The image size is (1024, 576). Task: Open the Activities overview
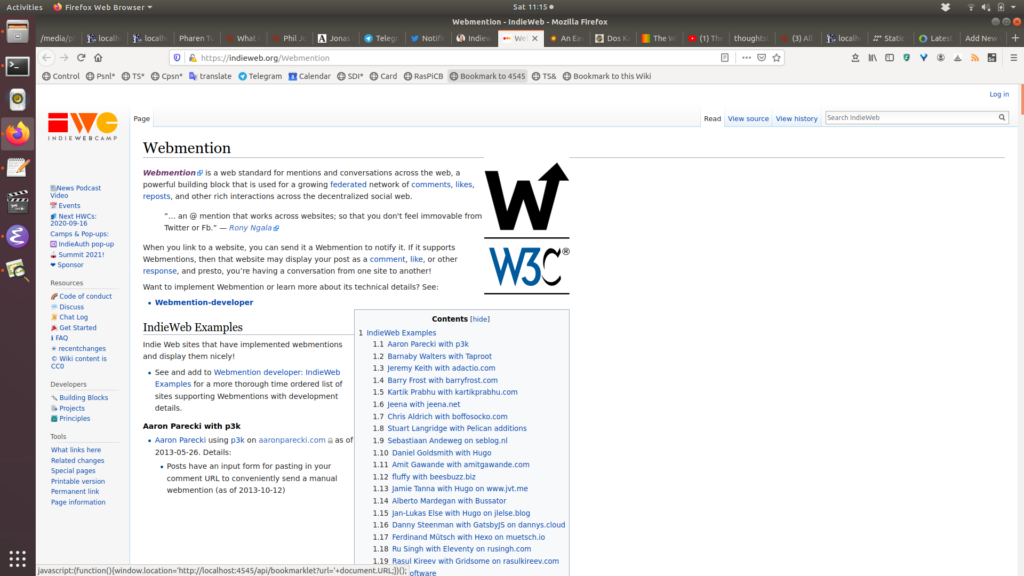tap(24, 7)
